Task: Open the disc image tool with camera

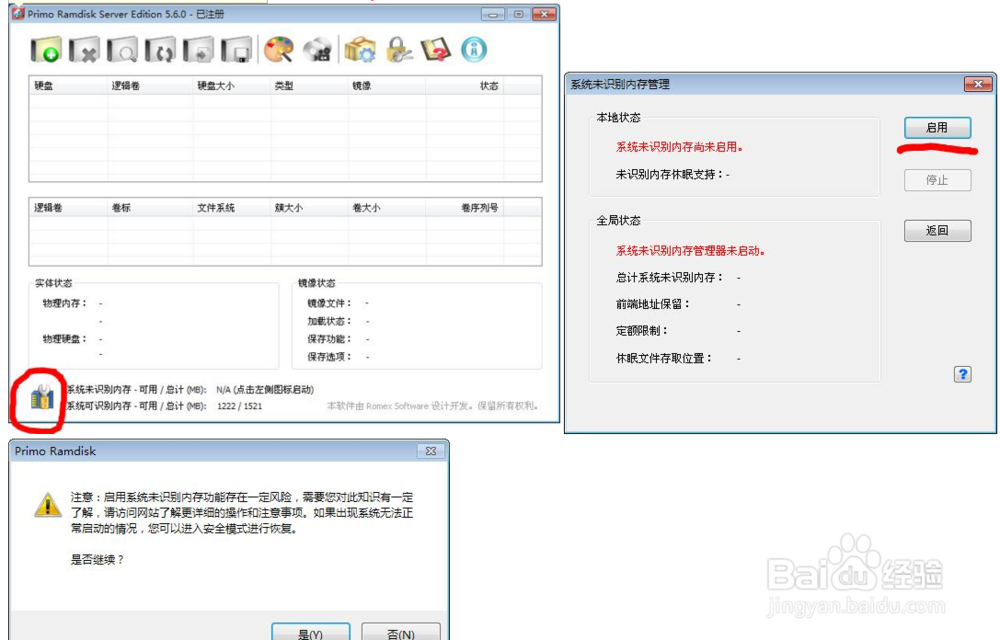Action: point(317,50)
